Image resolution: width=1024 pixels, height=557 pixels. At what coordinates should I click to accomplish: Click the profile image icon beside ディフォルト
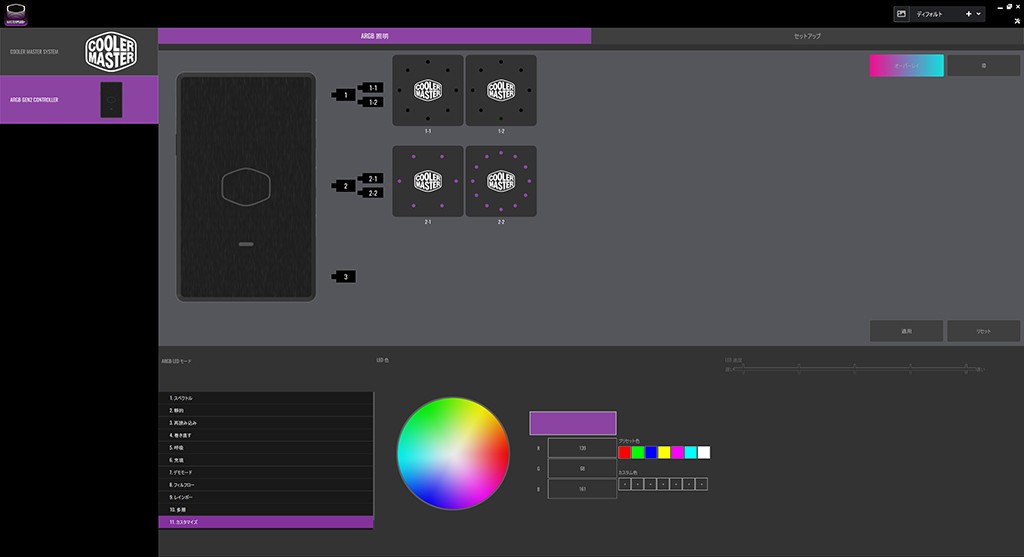pyautogui.click(x=901, y=14)
